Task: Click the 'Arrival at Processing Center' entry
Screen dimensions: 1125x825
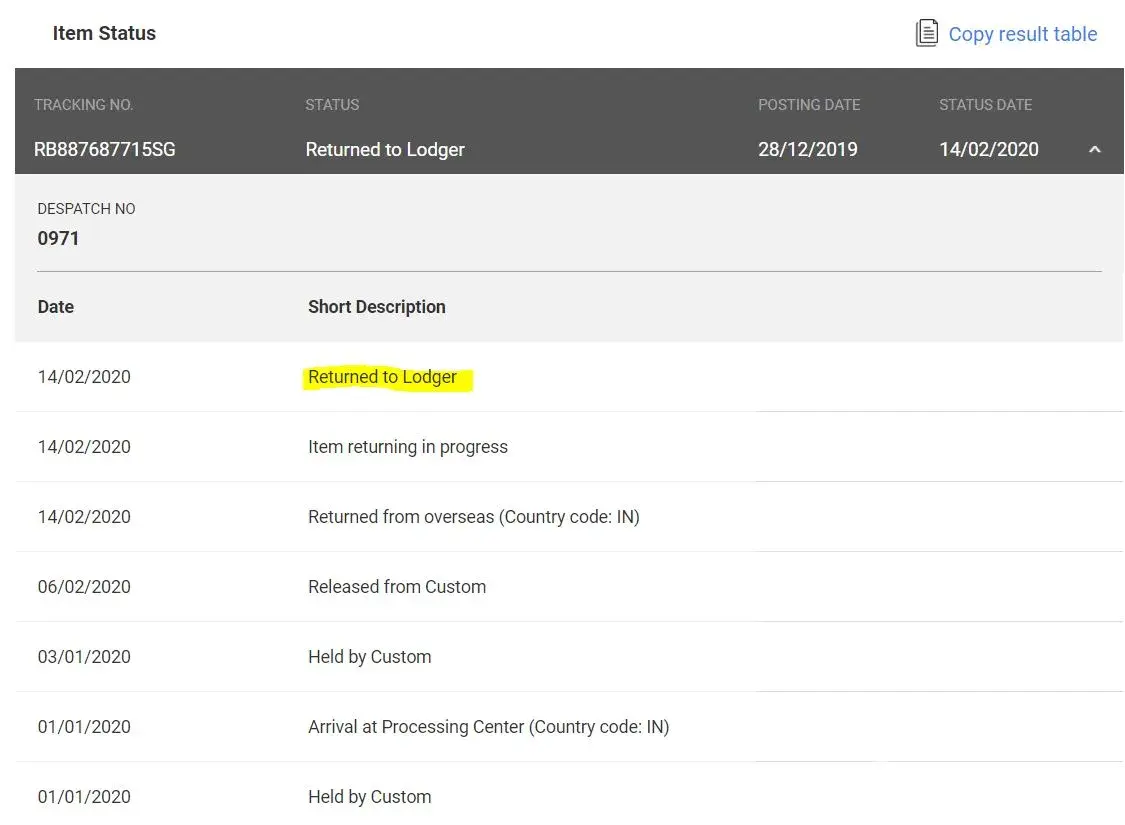Action: tap(488, 727)
